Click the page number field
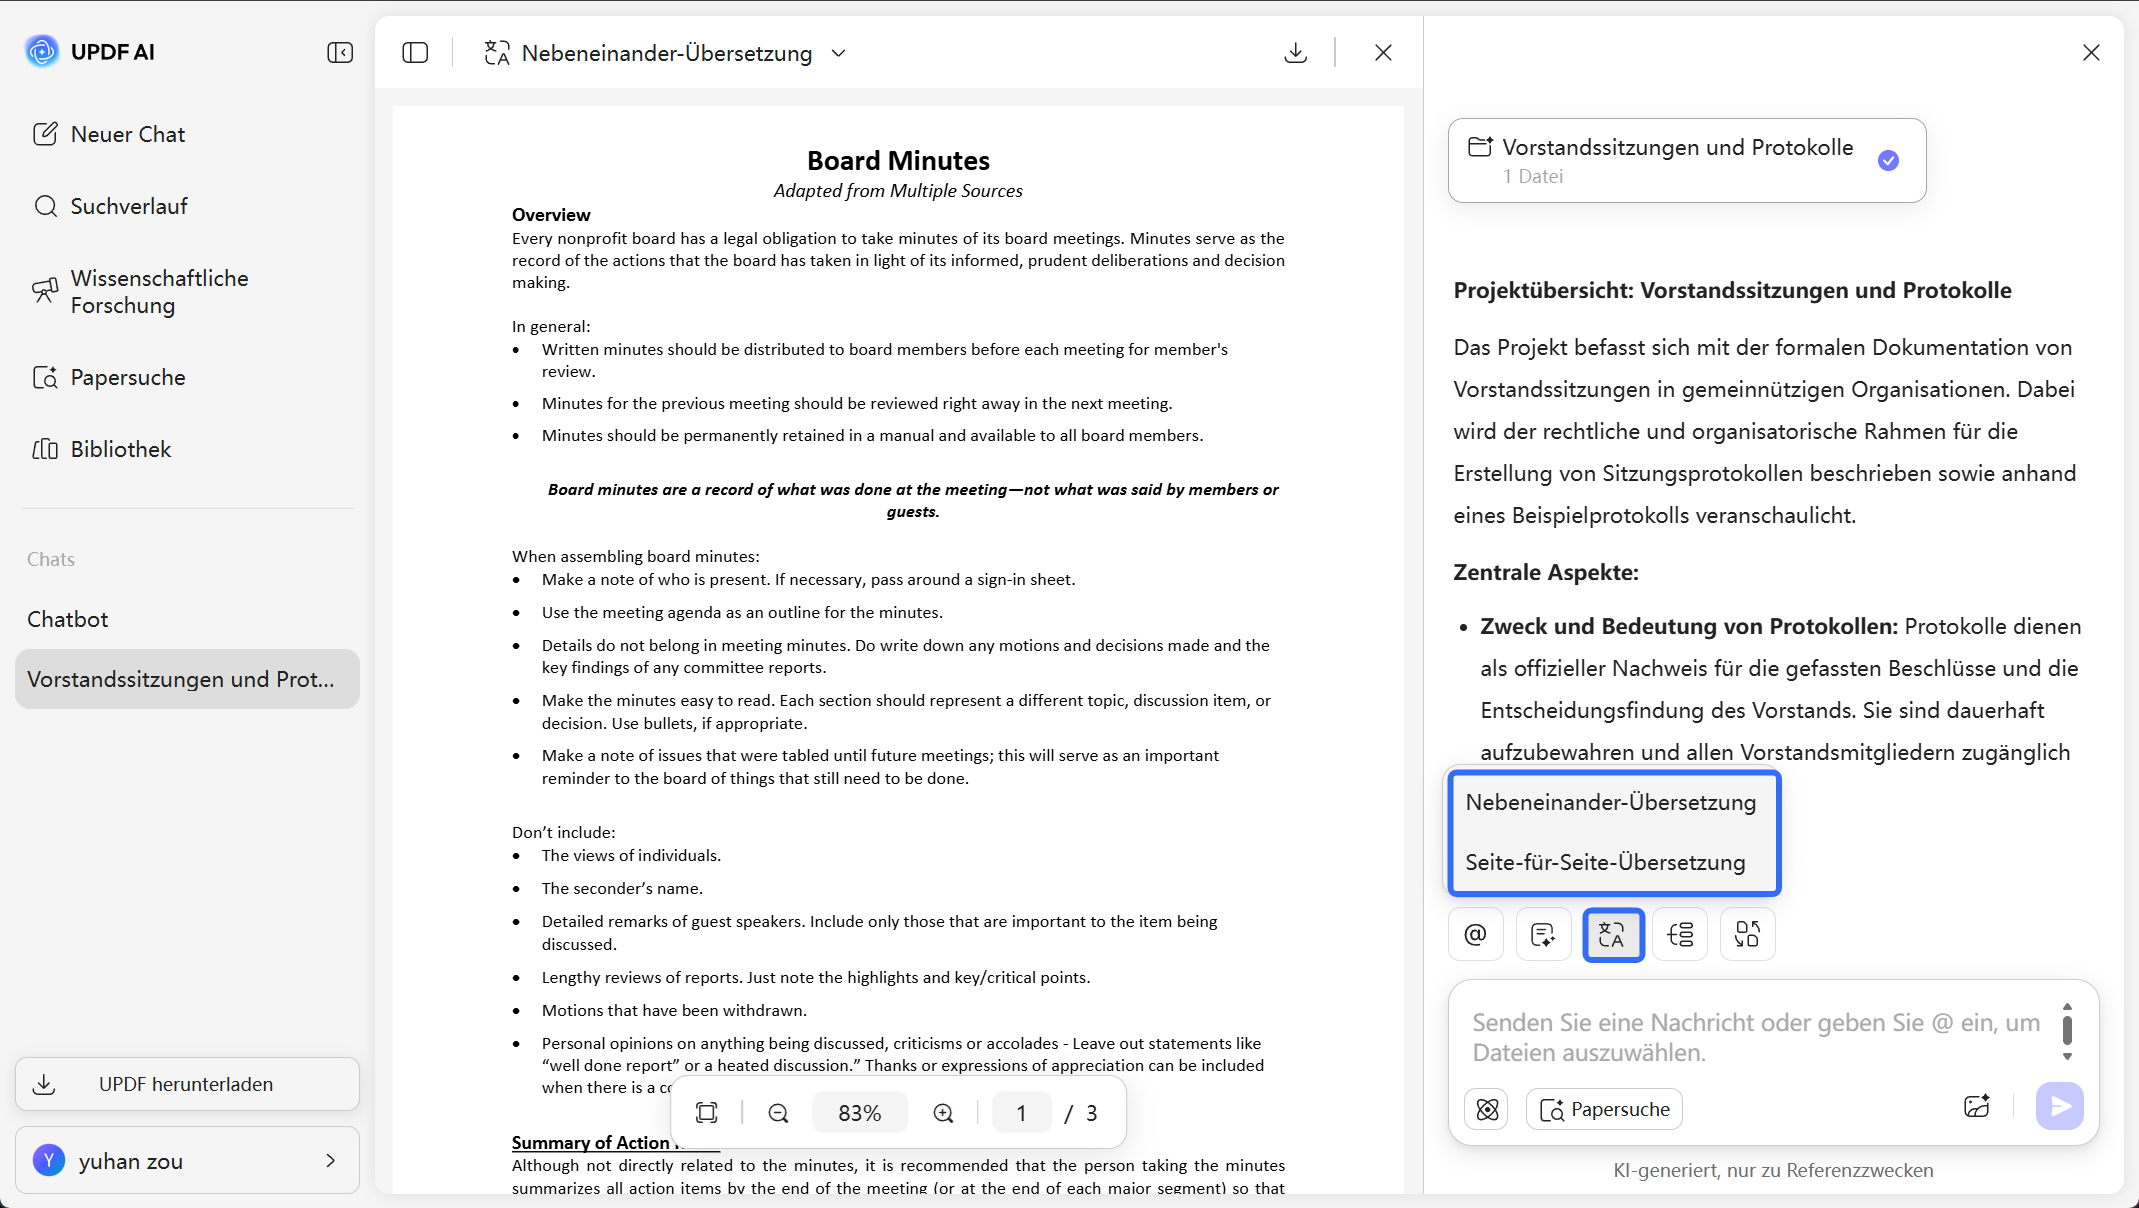The height and width of the screenshot is (1208, 2139). [x=1021, y=1113]
